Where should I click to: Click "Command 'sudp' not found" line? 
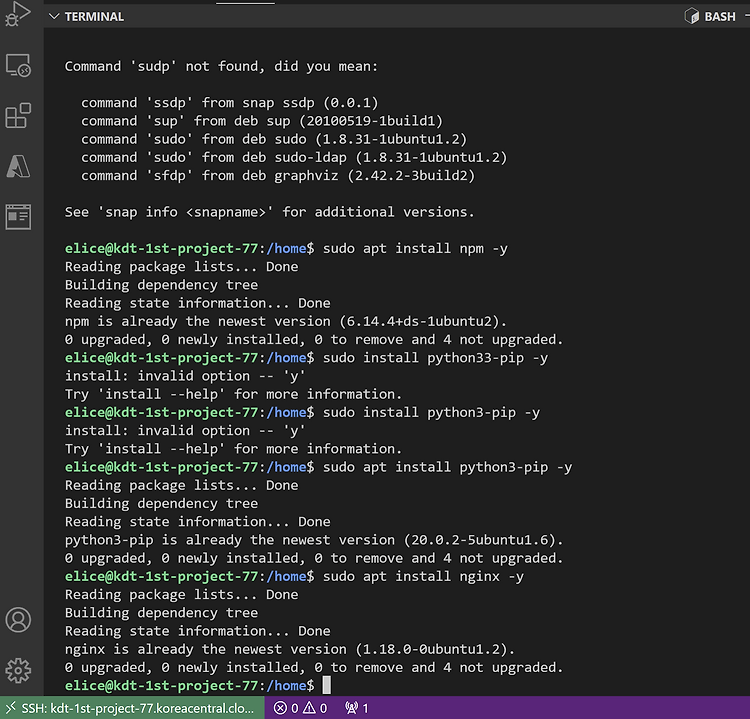(221, 66)
